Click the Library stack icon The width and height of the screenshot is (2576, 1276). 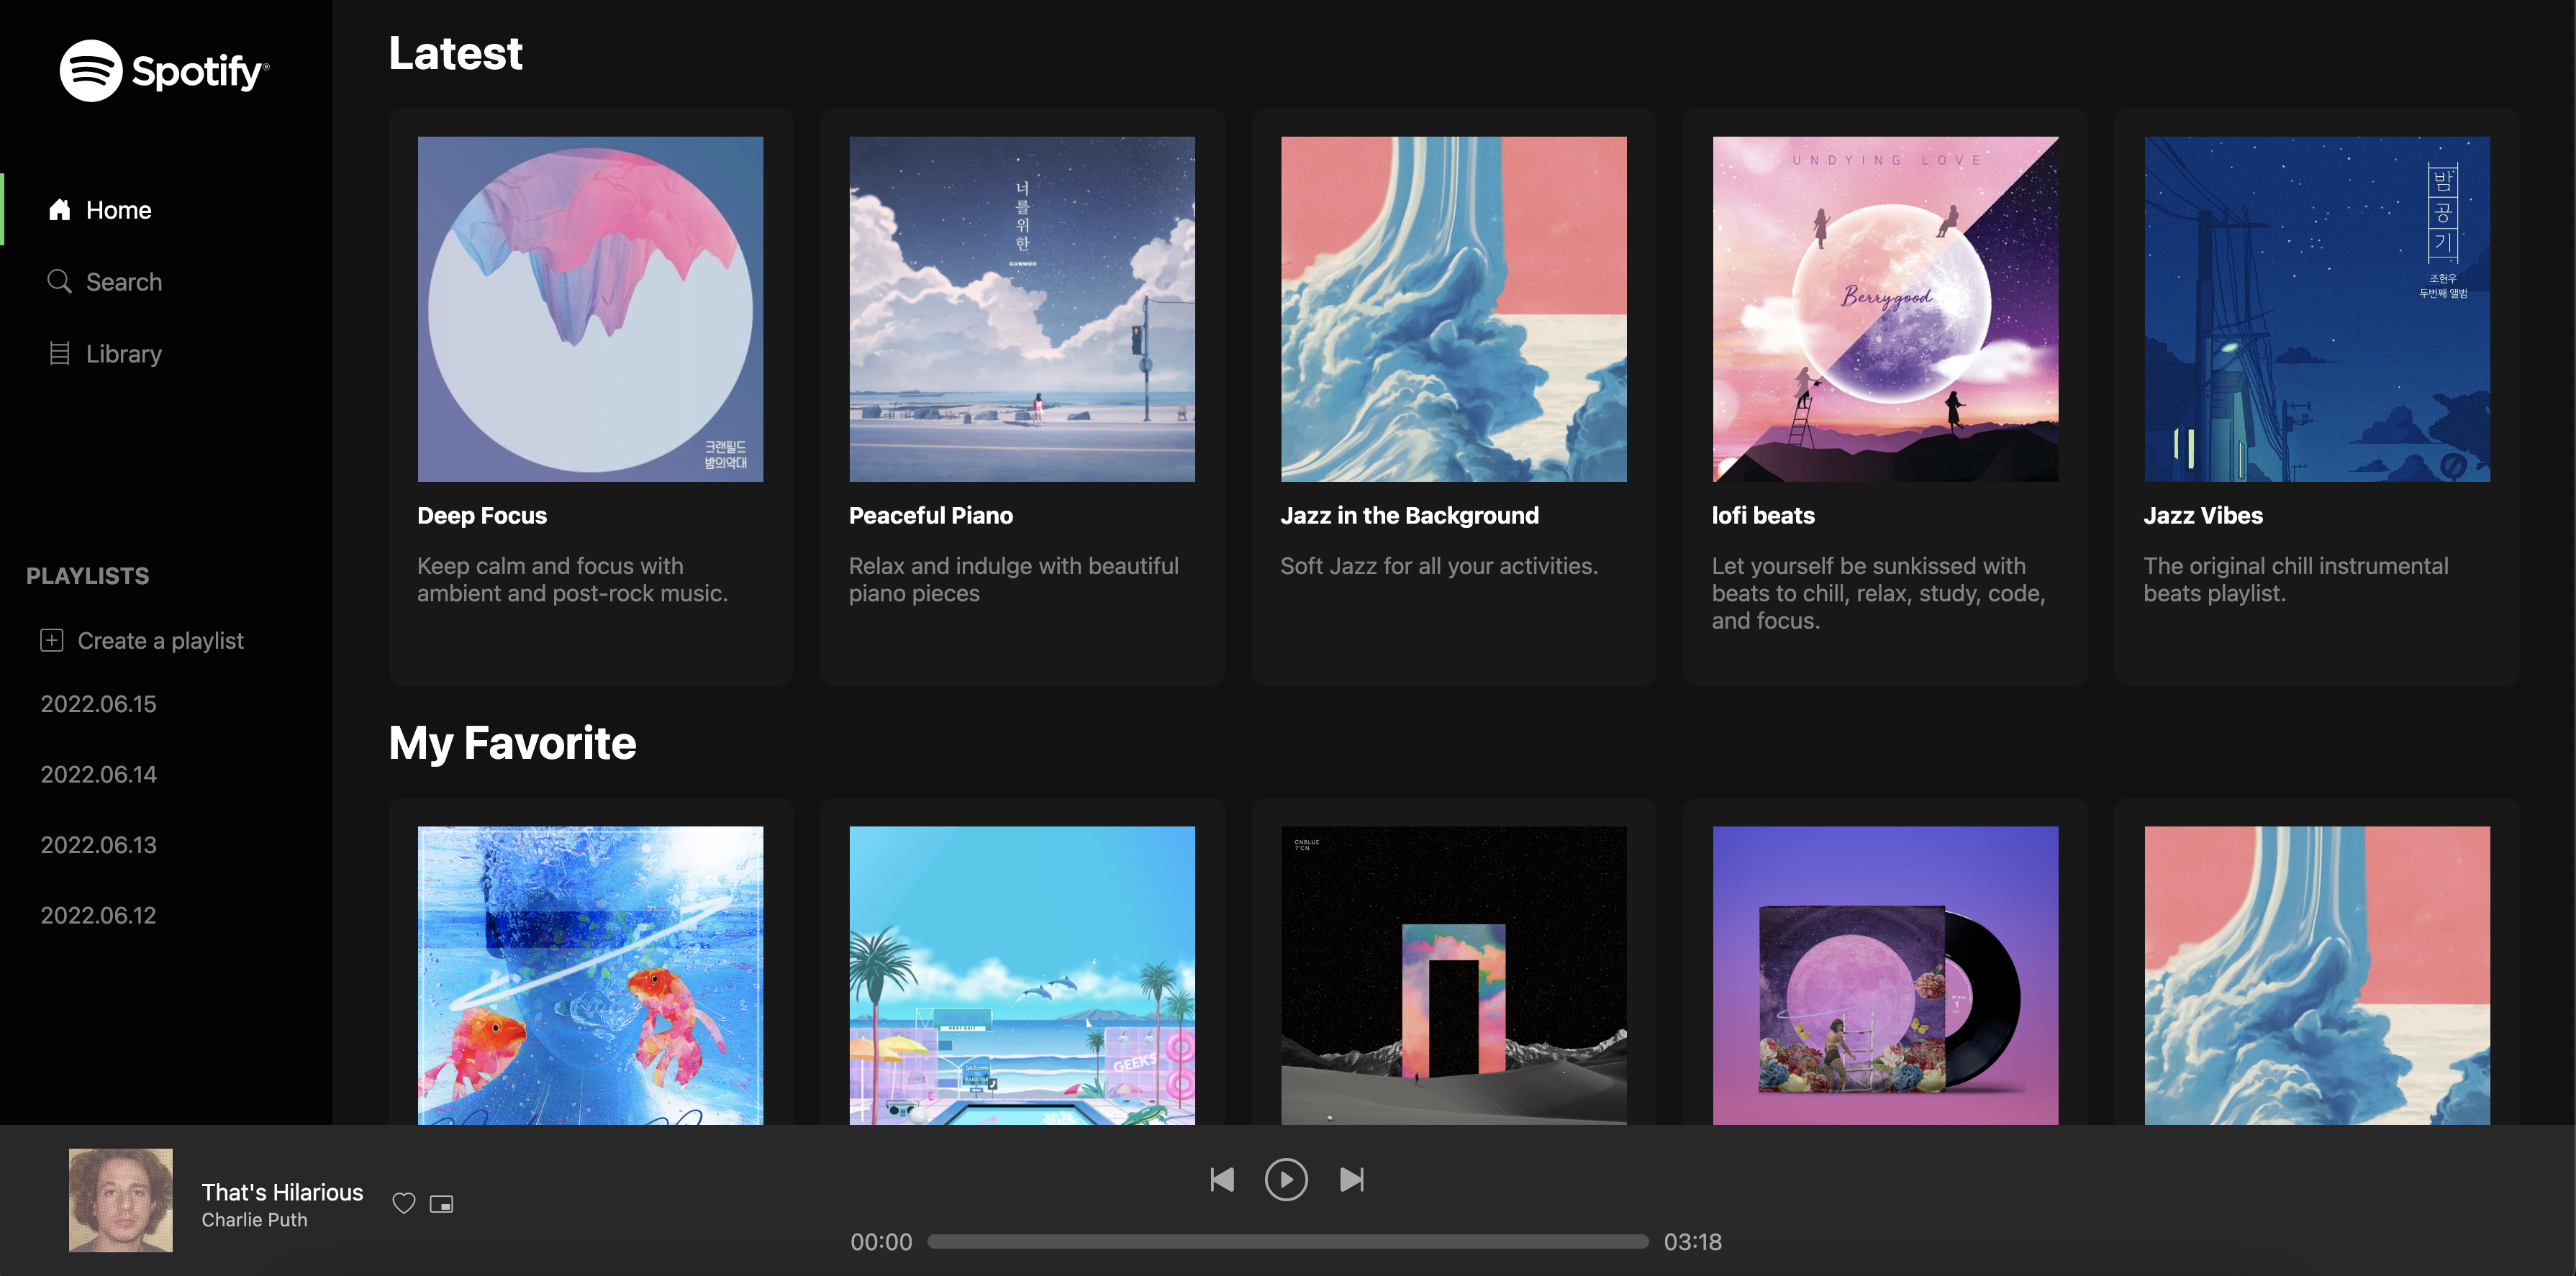coord(60,354)
